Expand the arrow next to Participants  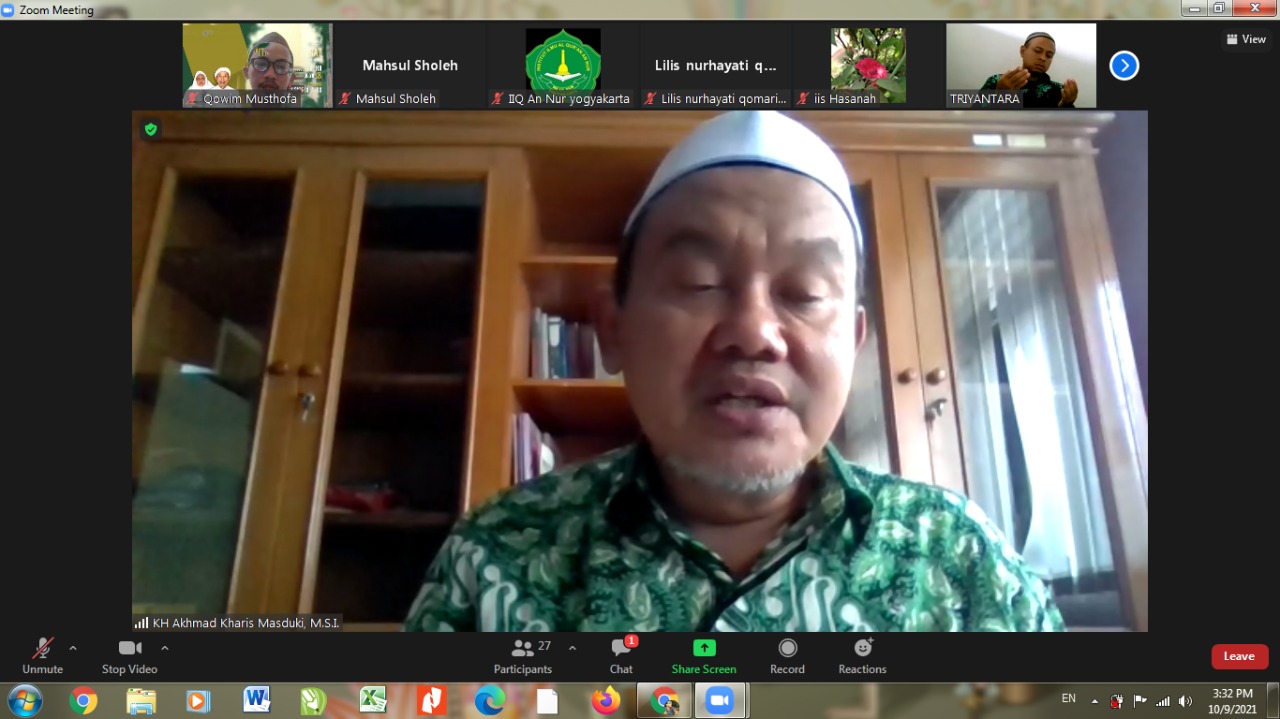coord(572,648)
